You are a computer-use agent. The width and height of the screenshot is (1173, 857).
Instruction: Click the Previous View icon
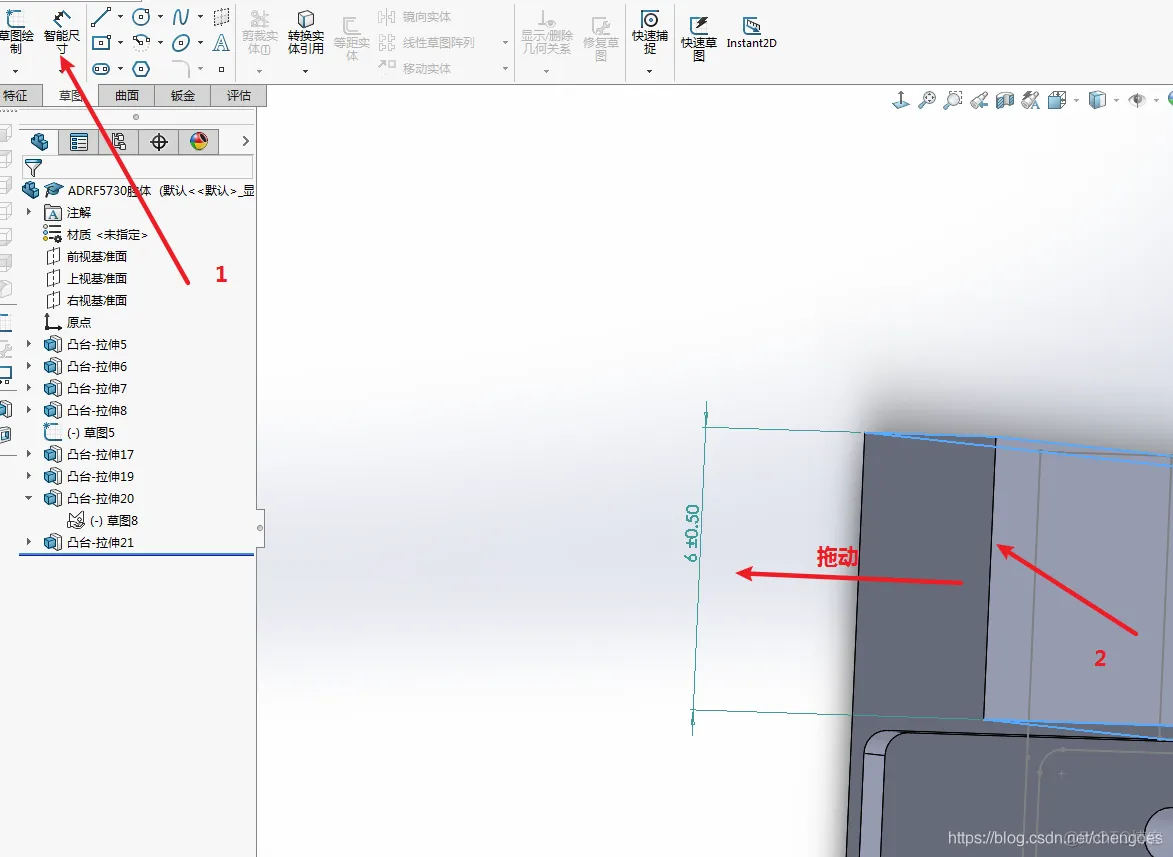(978, 100)
